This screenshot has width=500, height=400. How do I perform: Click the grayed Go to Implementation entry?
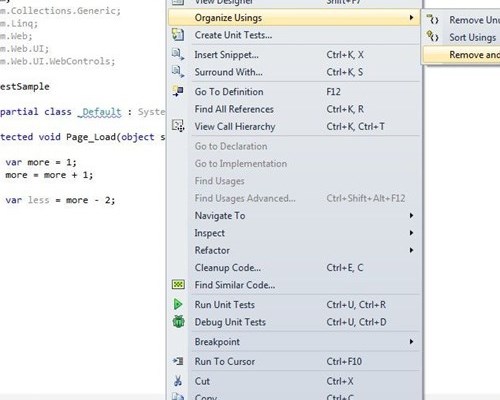pos(294,163)
